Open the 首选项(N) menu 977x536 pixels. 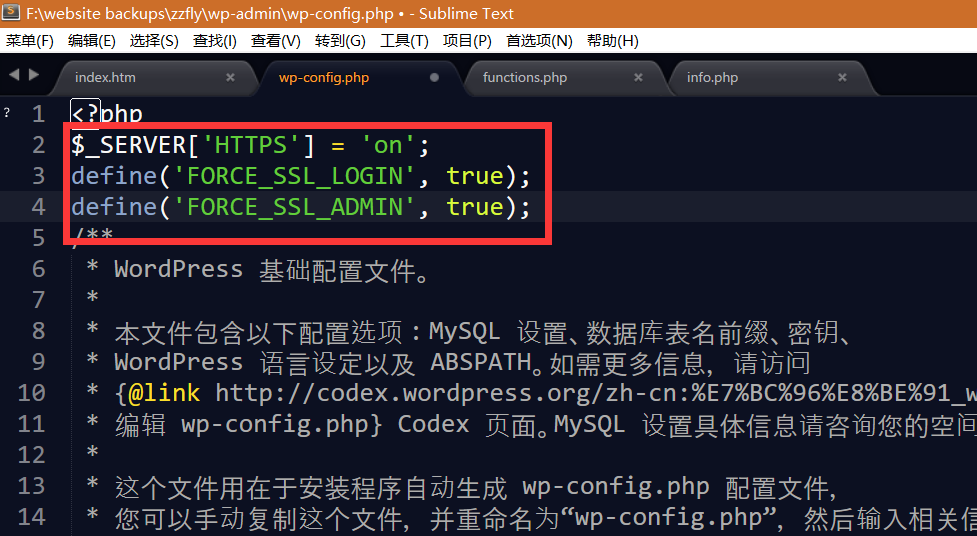pyautogui.click(x=539, y=41)
